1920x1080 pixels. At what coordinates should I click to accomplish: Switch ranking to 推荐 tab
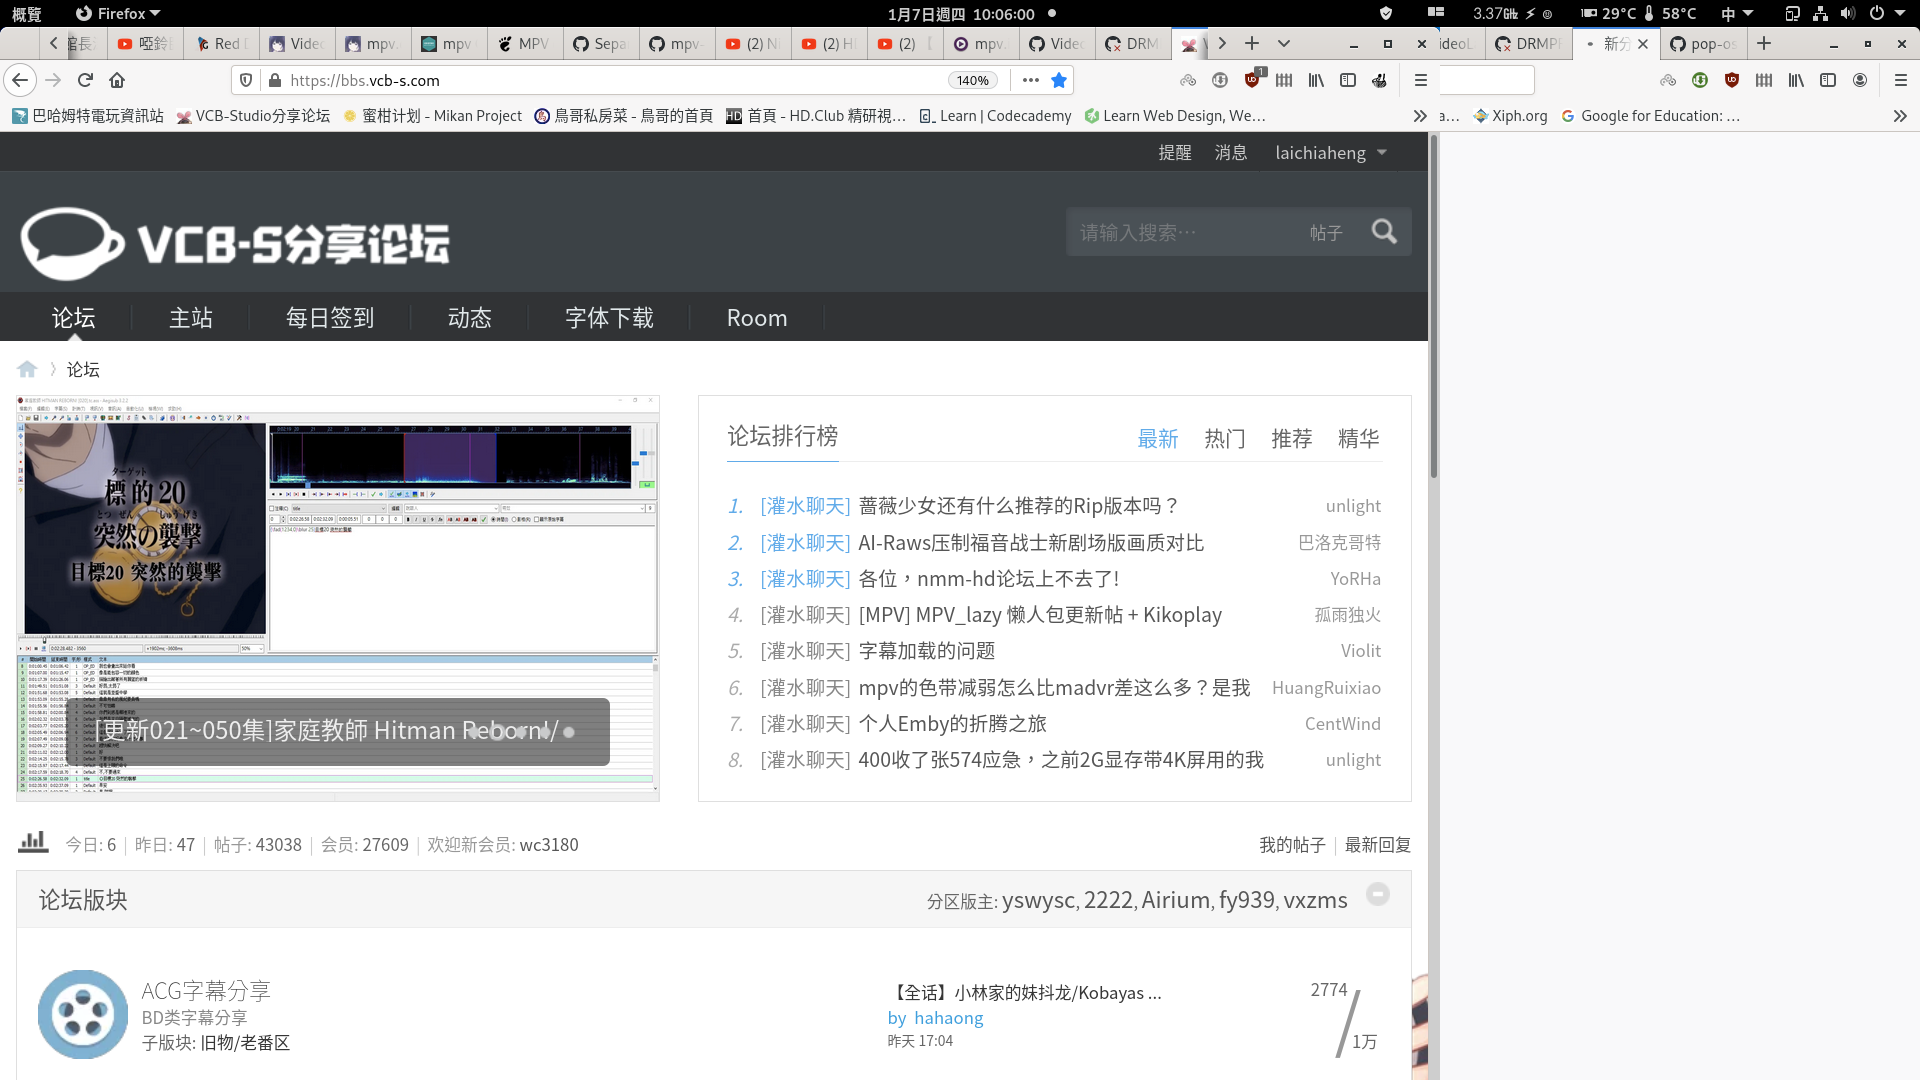point(1292,438)
